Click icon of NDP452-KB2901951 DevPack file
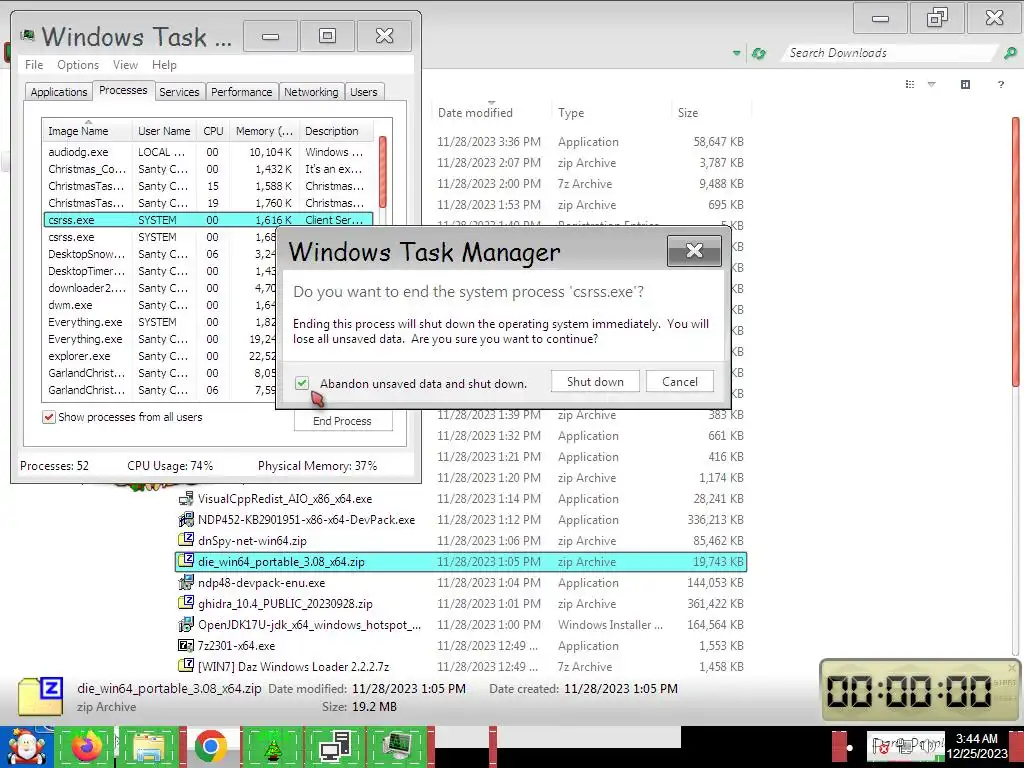Screen dimensions: 1024x768 186,519
